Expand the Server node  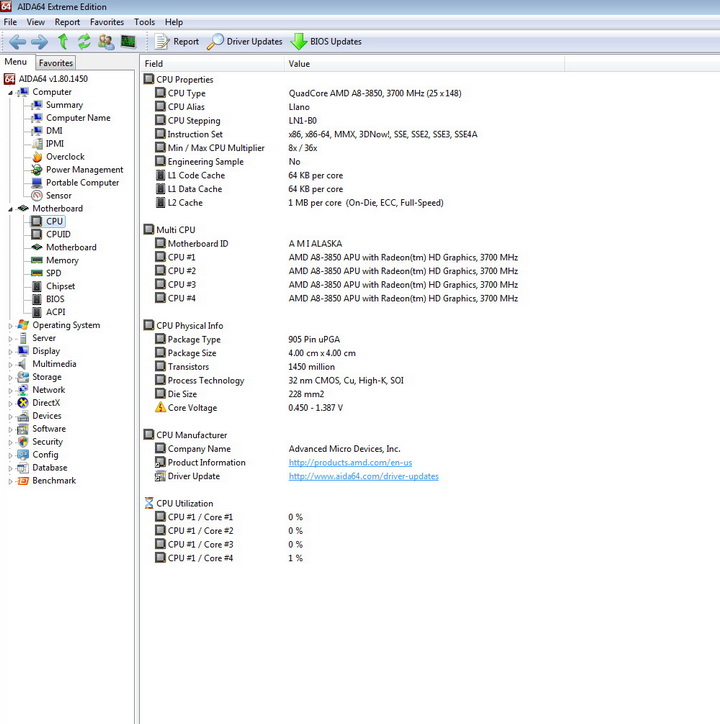click(10, 338)
